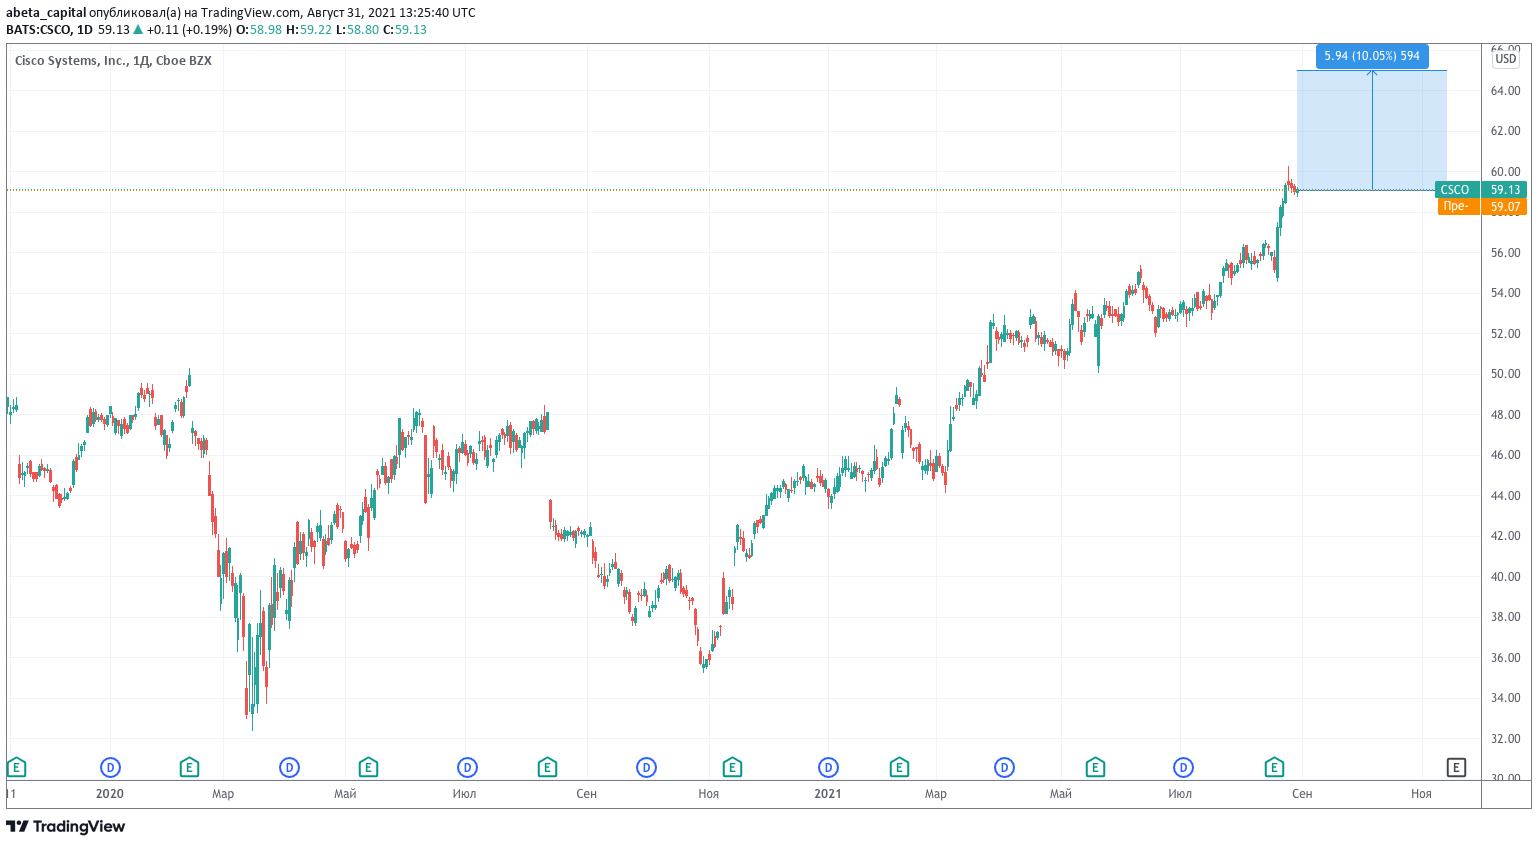
Task: Click the 44.00 price axis label
Action: pyautogui.click(x=1505, y=496)
